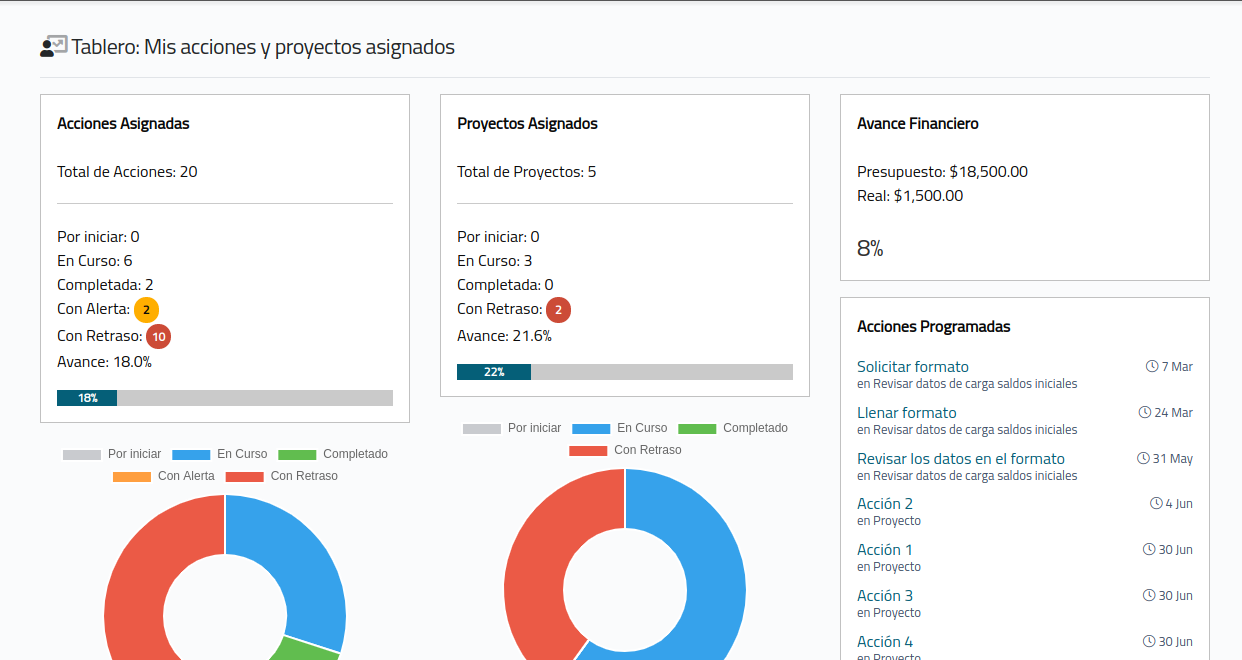
Task: Click the Avance Financiero heading
Action: 918,124
